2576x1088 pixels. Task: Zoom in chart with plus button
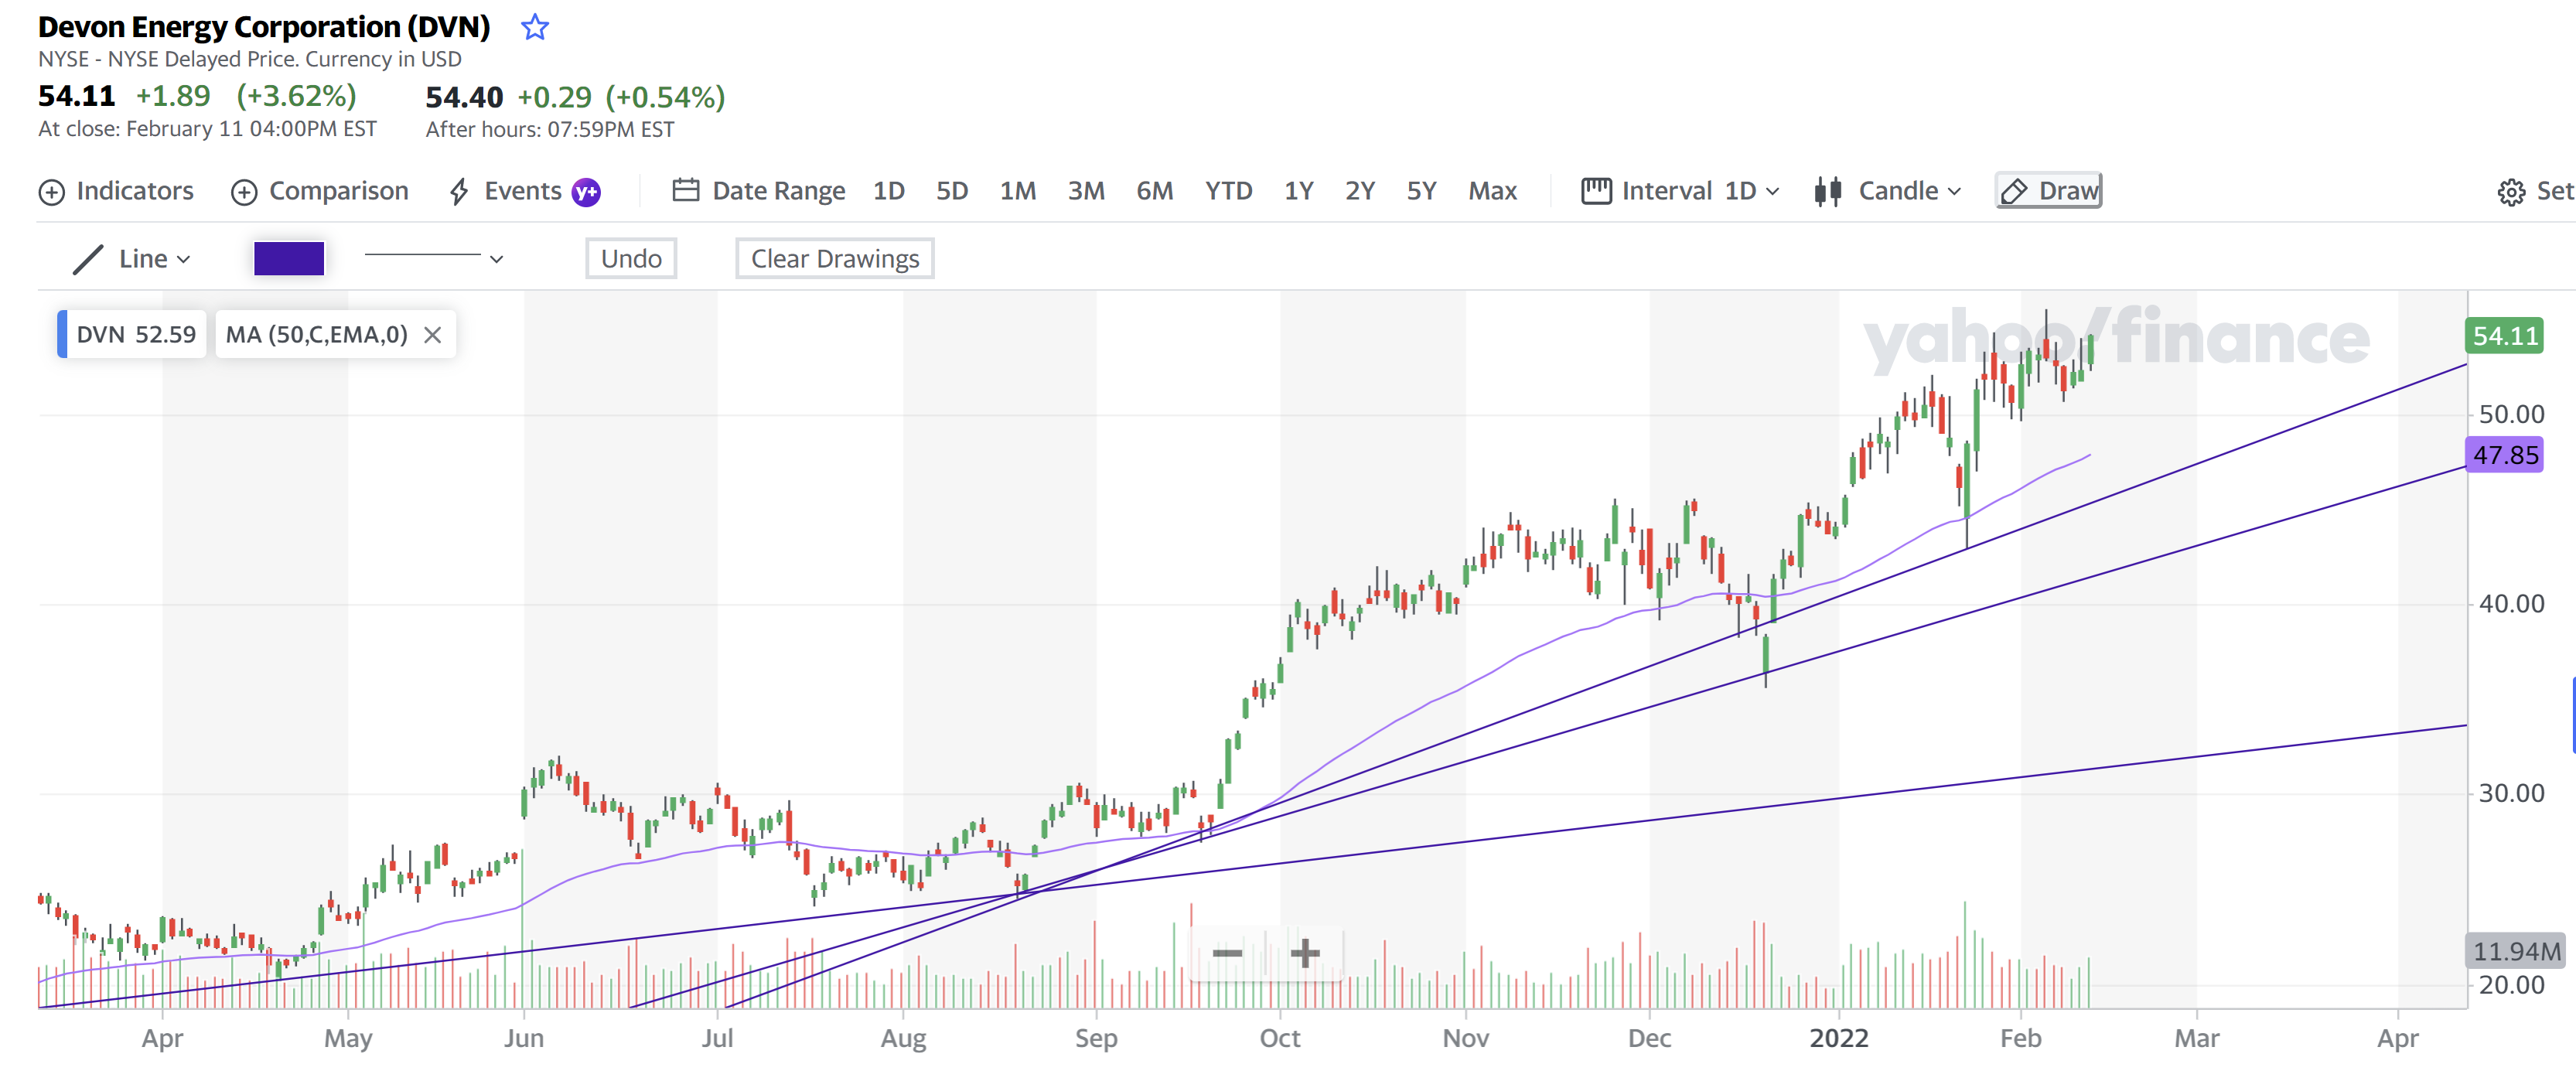[x=1304, y=953]
